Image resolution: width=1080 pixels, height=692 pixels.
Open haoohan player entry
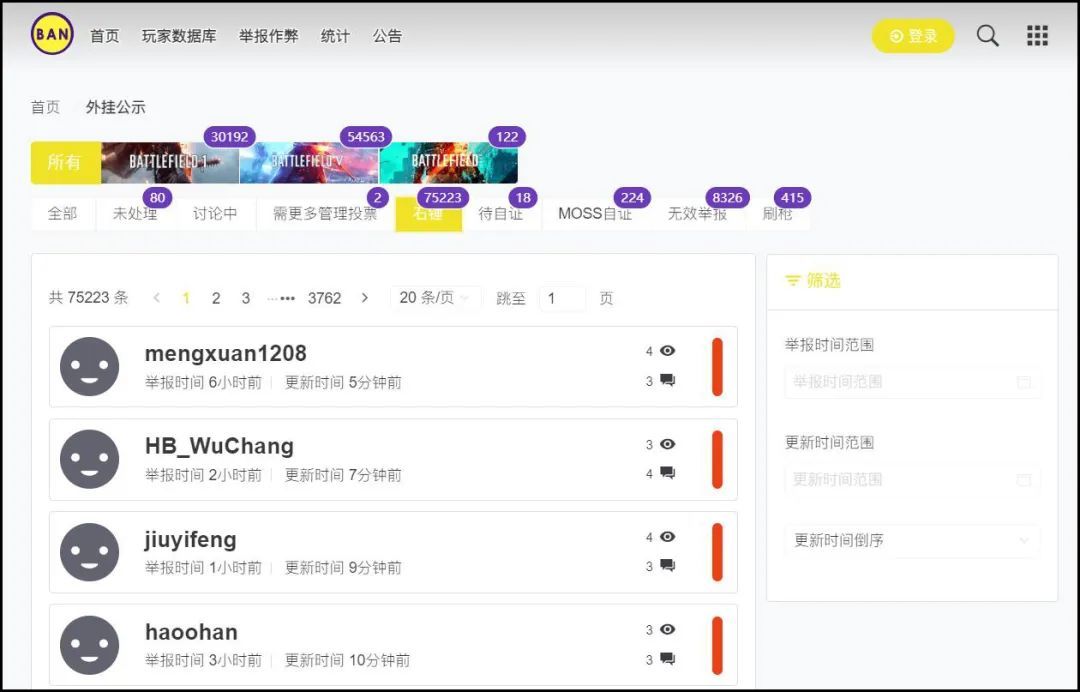[393, 645]
